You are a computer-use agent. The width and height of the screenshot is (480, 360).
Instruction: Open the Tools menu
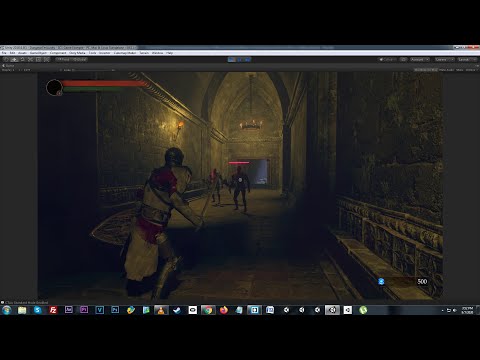pyautogui.click(x=92, y=53)
